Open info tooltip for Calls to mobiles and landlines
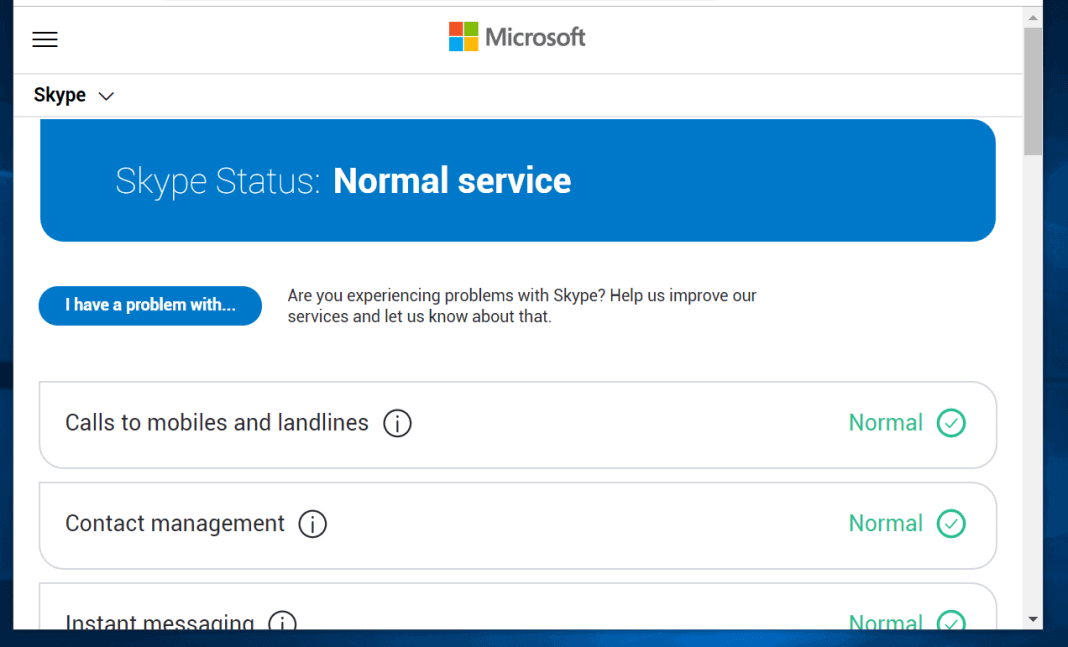The width and height of the screenshot is (1068, 647). tap(397, 423)
